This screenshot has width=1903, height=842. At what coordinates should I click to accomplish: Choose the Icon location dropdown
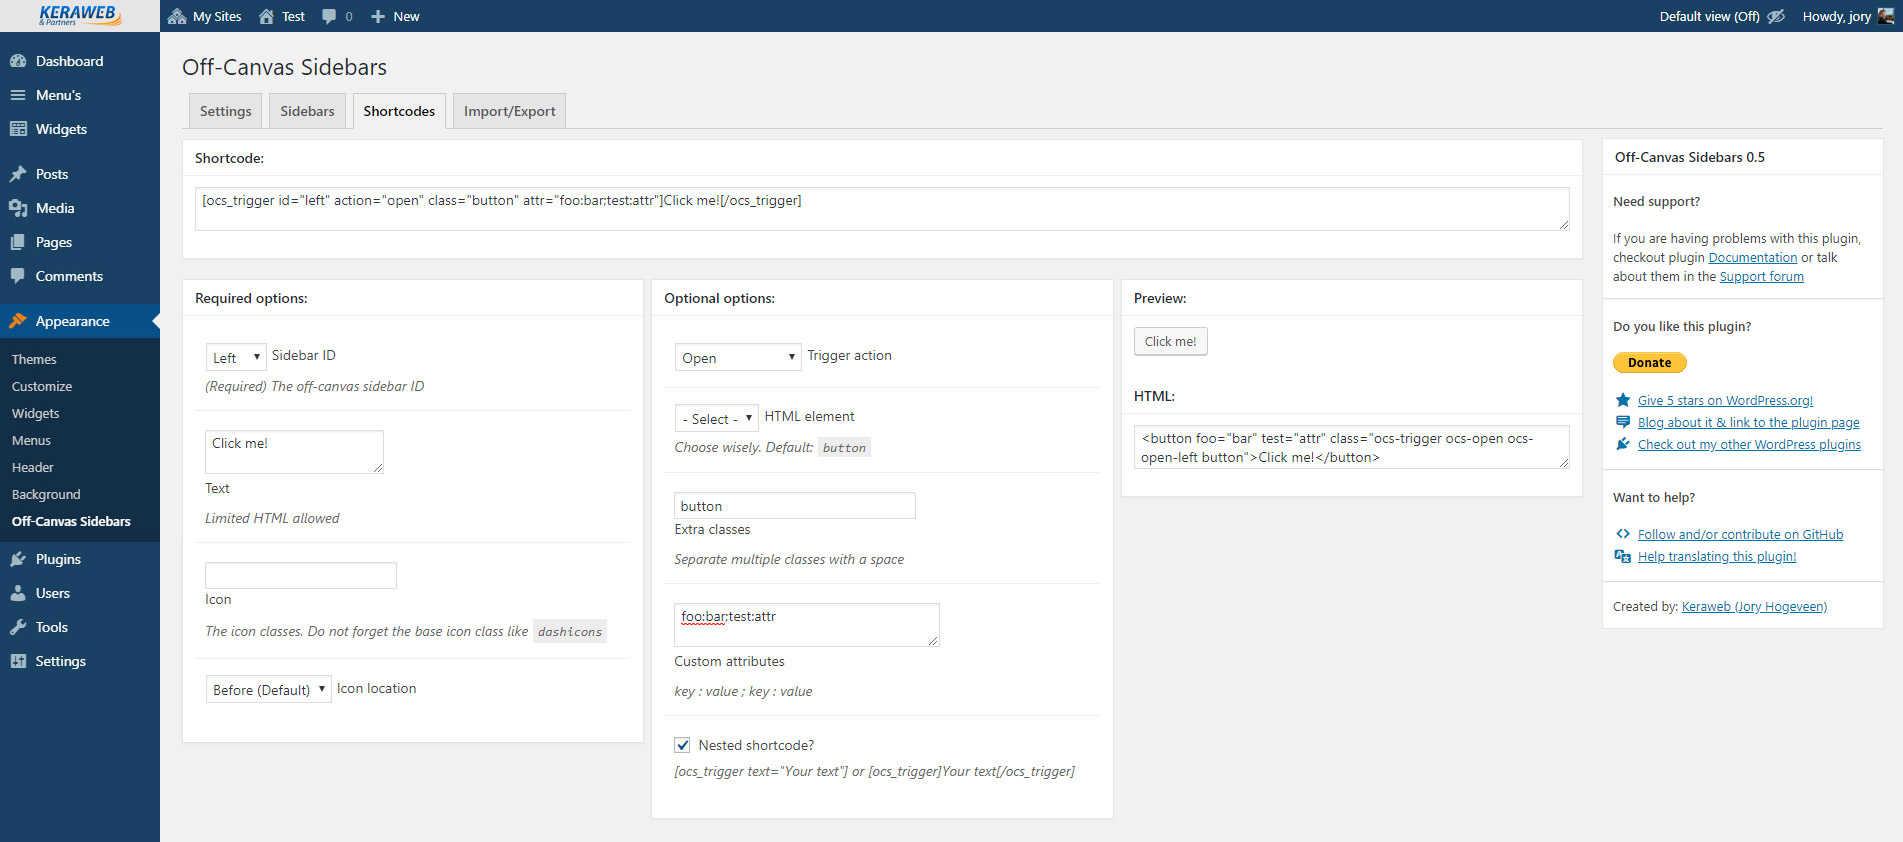(268, 689)
